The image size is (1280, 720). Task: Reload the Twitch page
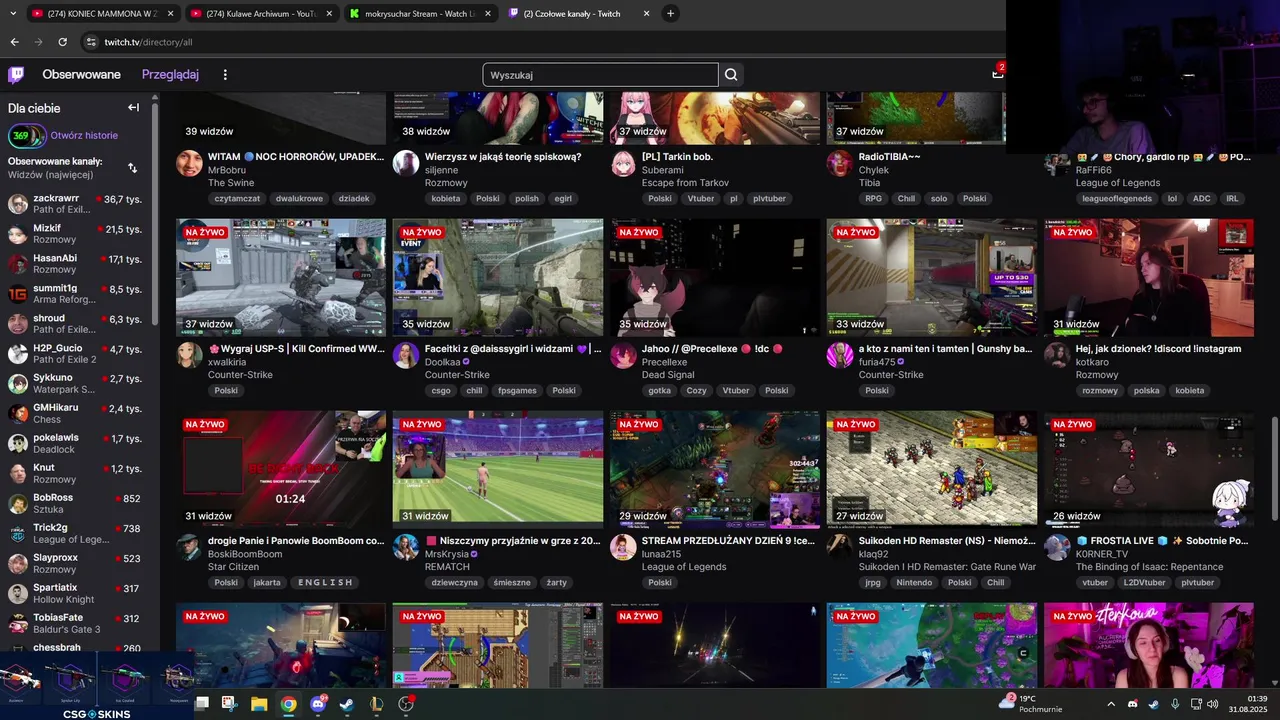[62, 42]
